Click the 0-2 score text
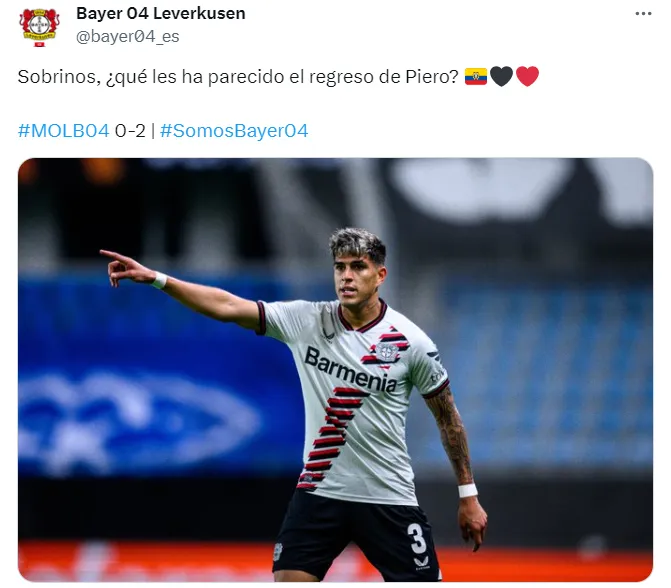This screenshot has height=588, width=671. point(130,131)
